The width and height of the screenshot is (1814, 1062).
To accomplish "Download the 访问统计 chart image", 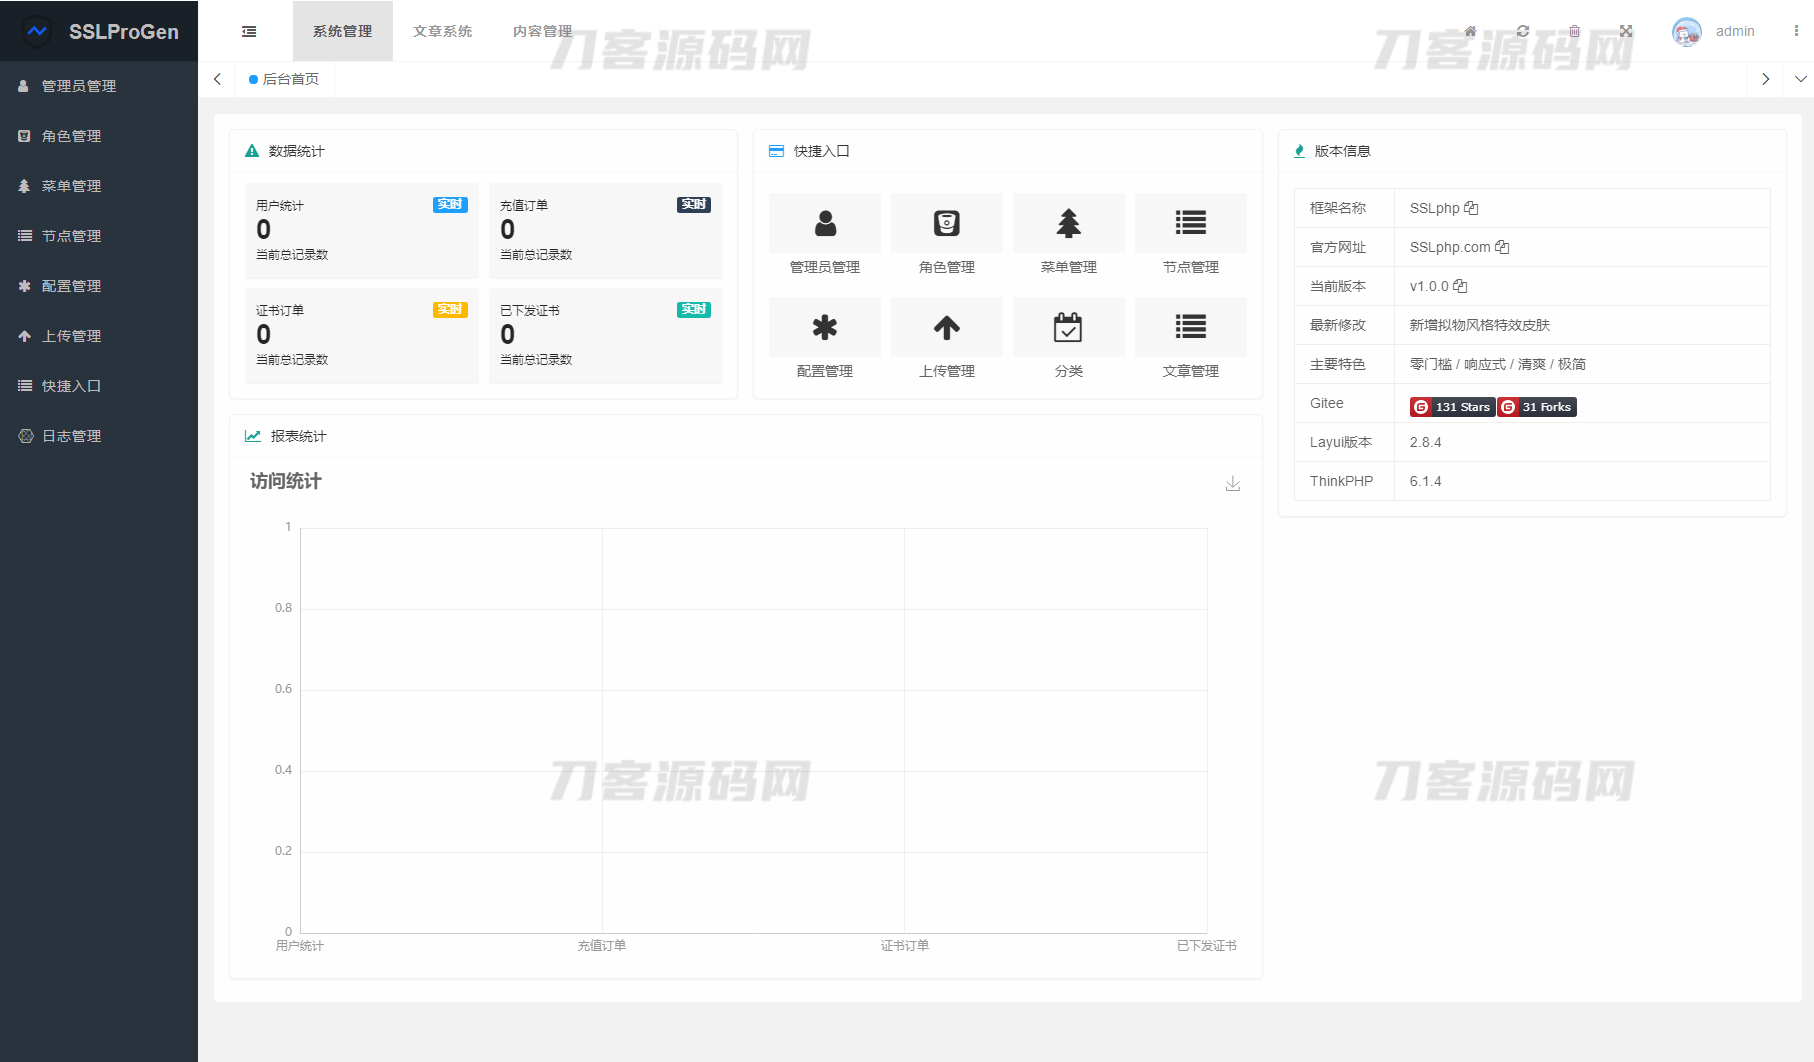I will tap(1233, 484).
